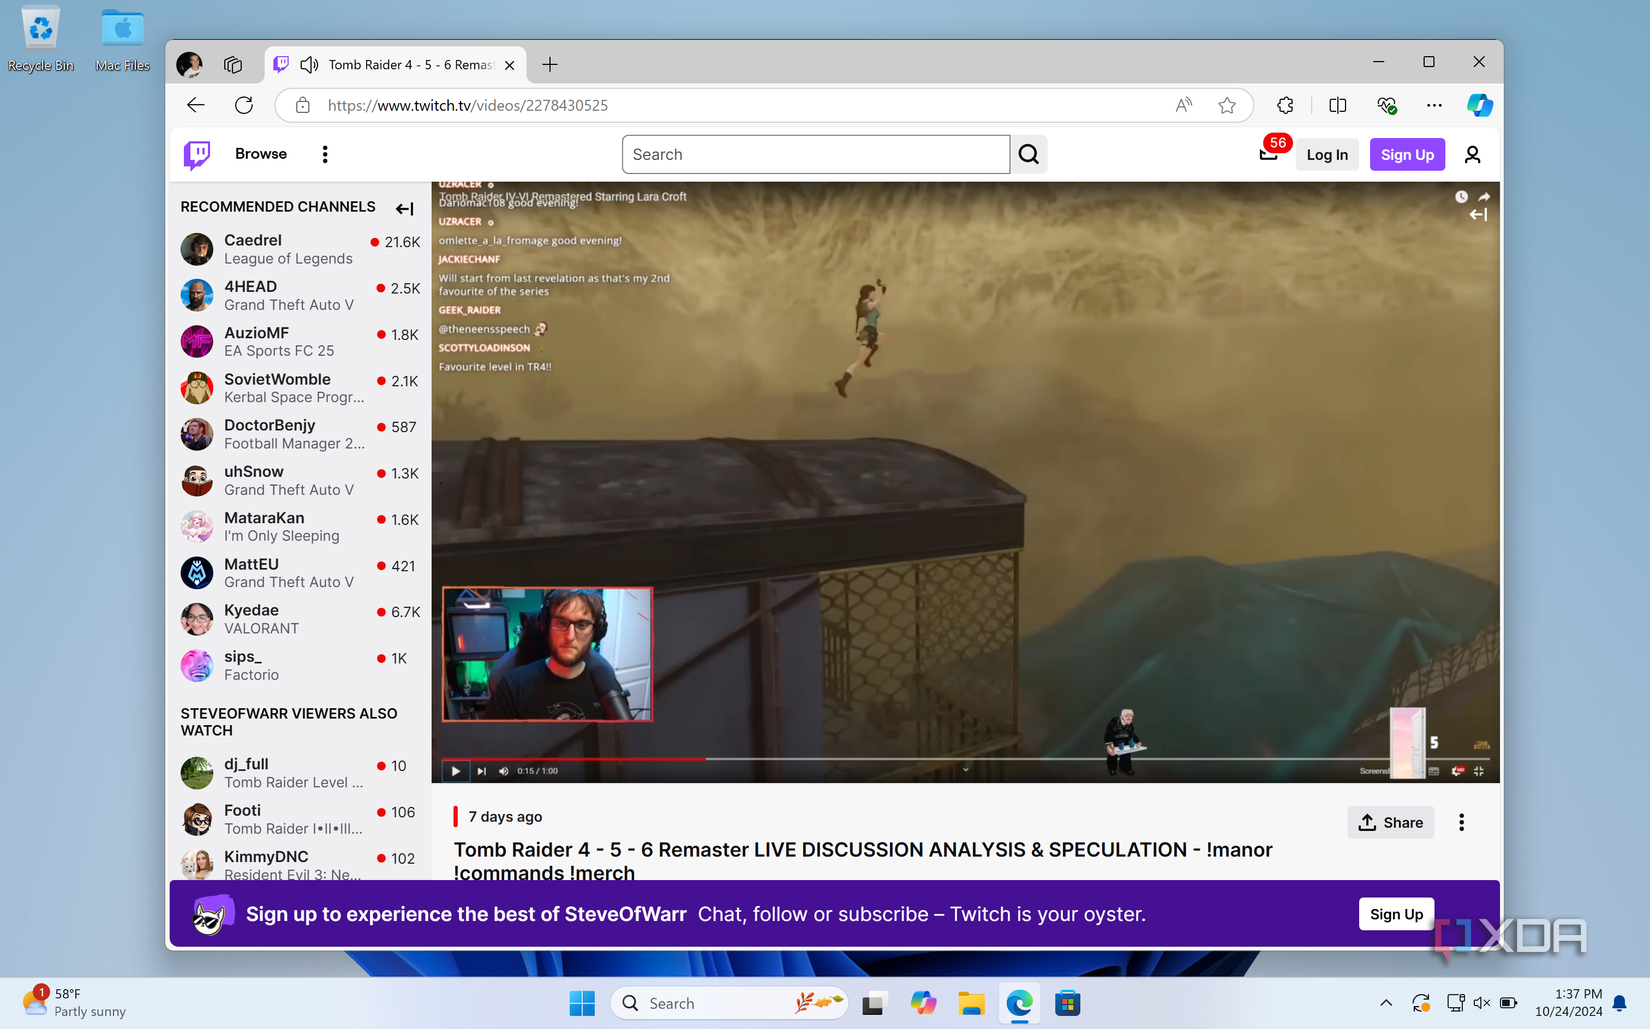1650x1029 pixels.
Task: Click the Log In button
Action: [1327, 154]
